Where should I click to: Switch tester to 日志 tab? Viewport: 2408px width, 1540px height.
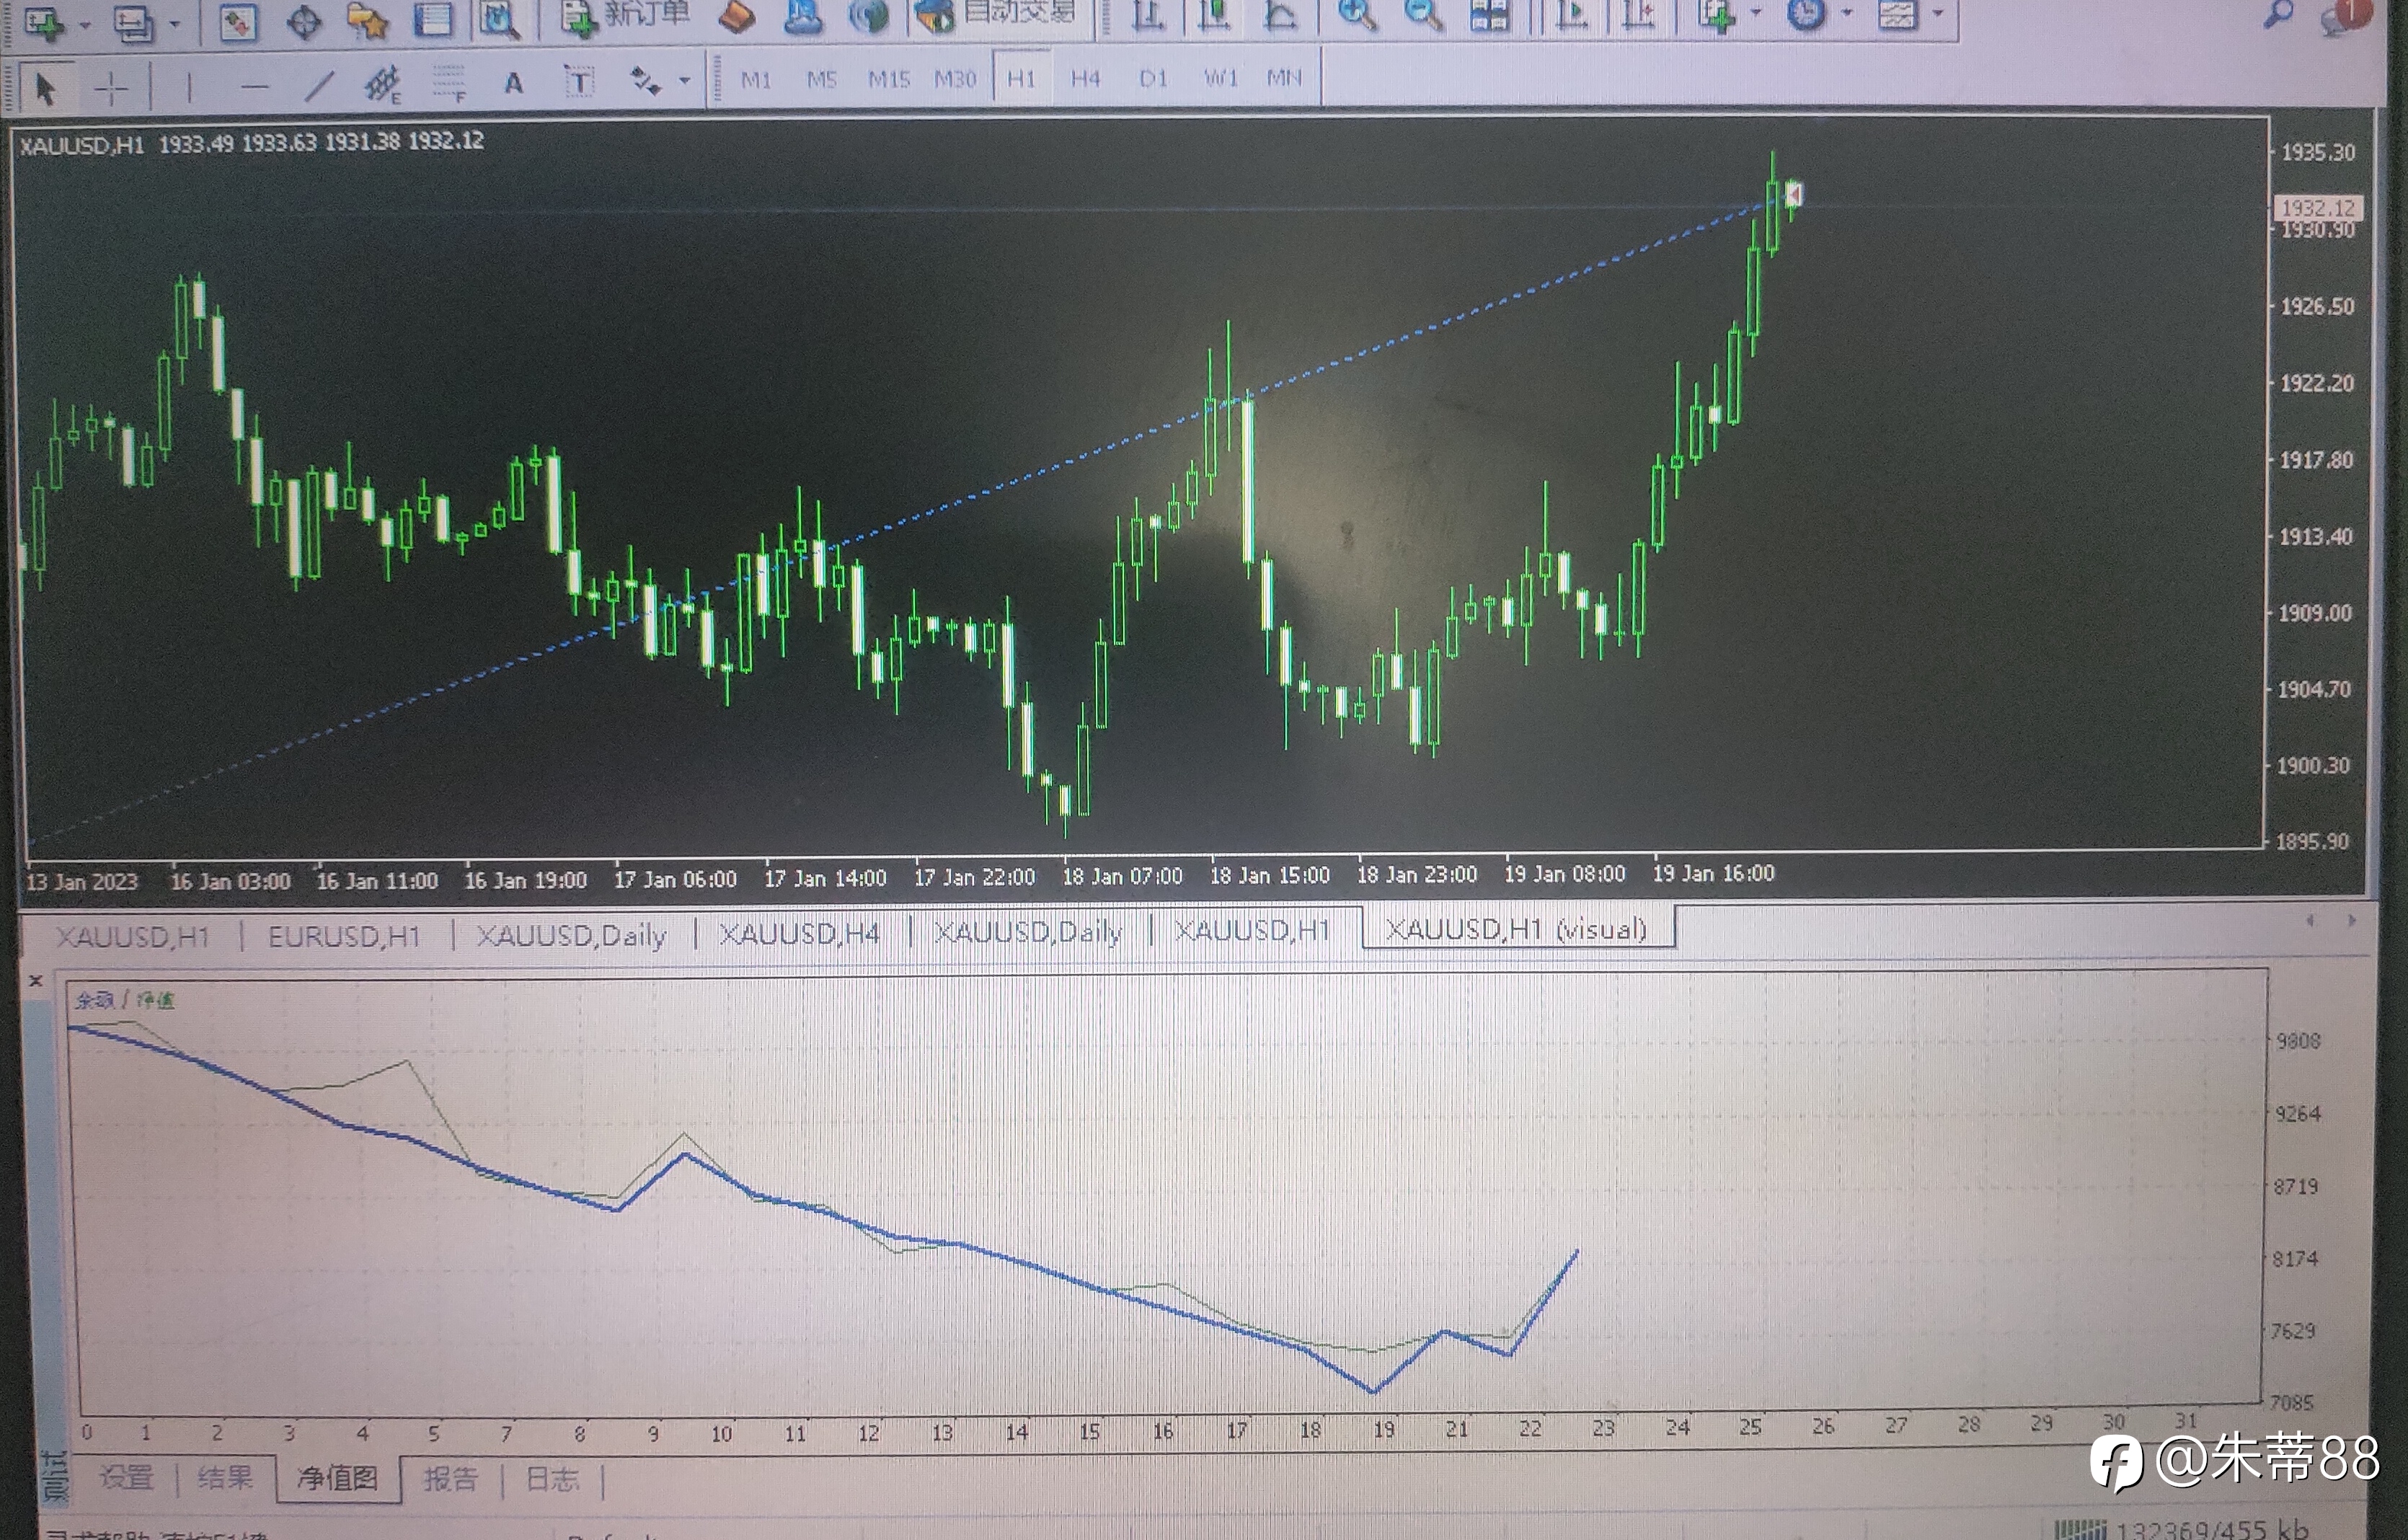point(553,1479)
